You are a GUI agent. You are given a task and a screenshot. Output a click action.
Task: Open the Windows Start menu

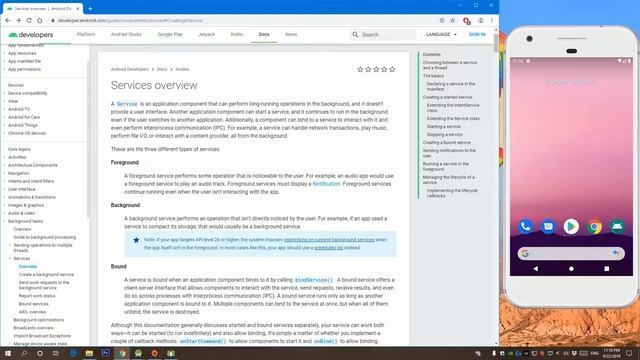8,353
